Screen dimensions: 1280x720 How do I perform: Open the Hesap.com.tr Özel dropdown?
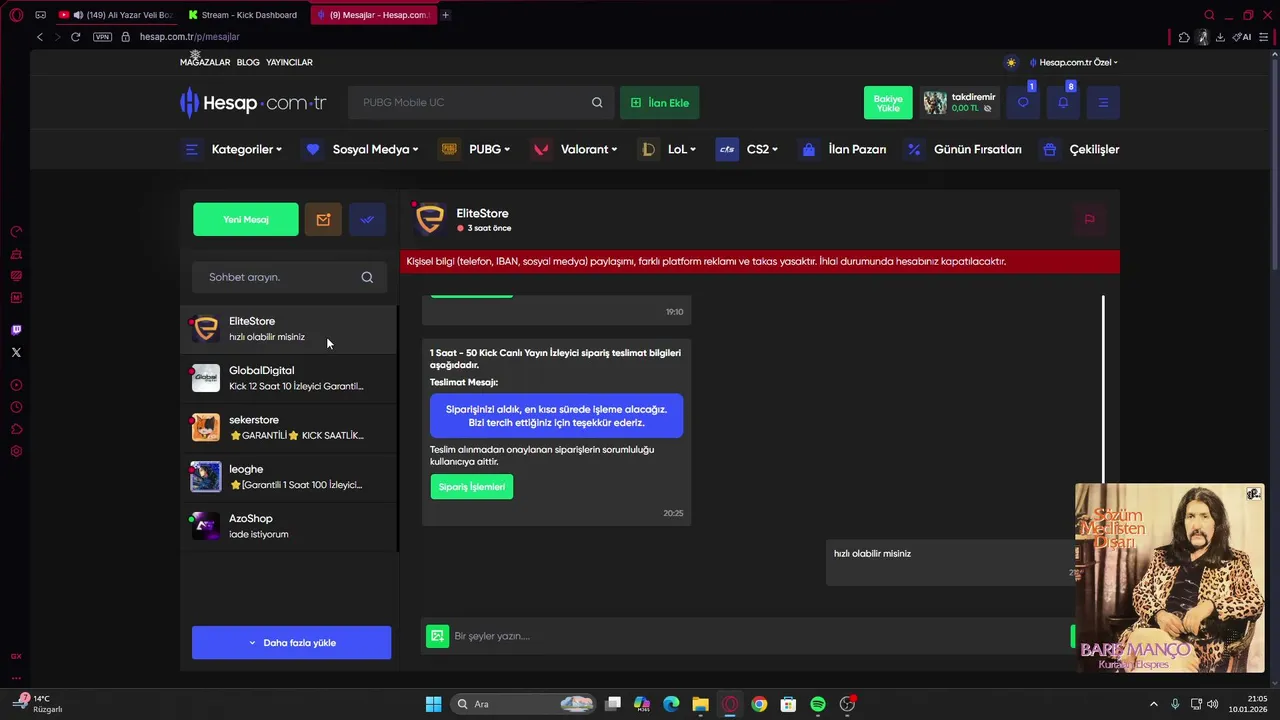pos(1074,62)
